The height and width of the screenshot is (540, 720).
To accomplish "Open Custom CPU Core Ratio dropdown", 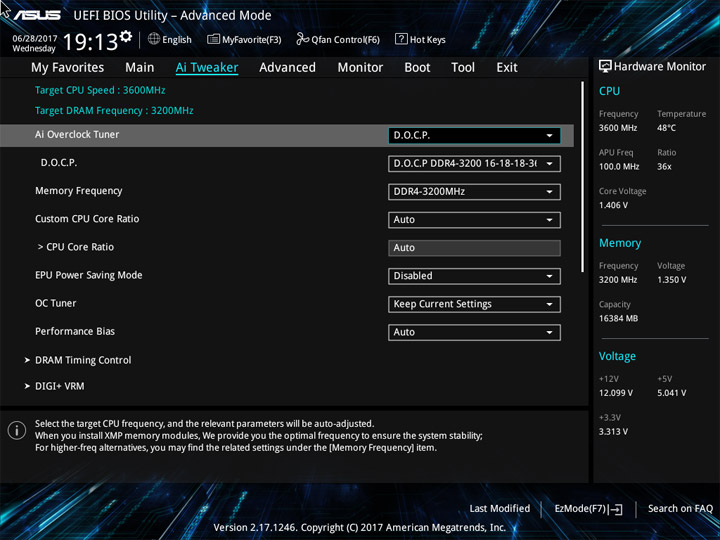I will point(474,220).
